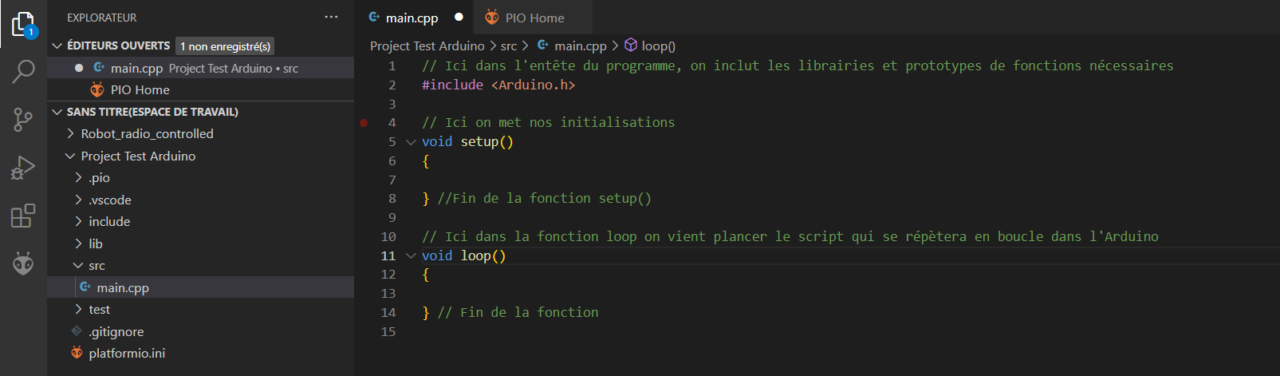Switch to the PIO Home tab
This screenshot has width=1280, height=376.
[524, 17]
